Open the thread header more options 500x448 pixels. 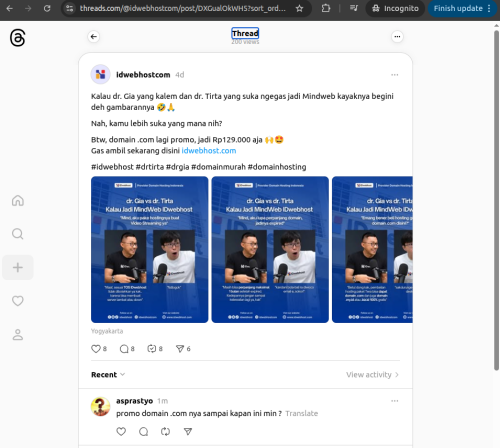coord(397,37)
